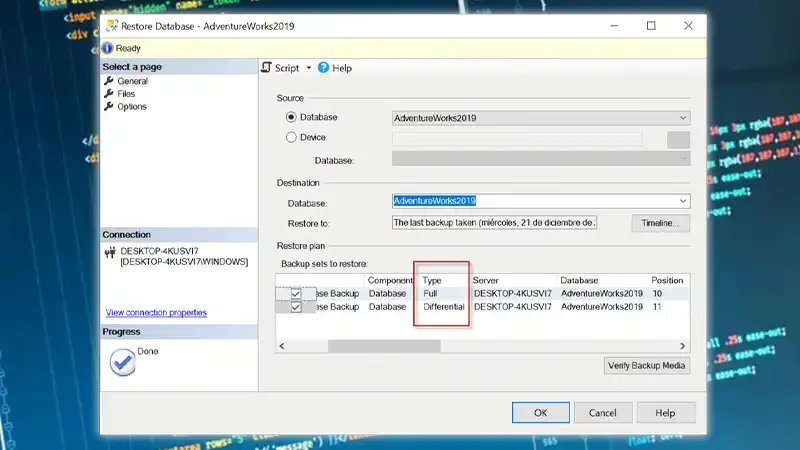Maximize the Restore Database window
This screenshot has height=450, width=800.
(x=651, y=26)
